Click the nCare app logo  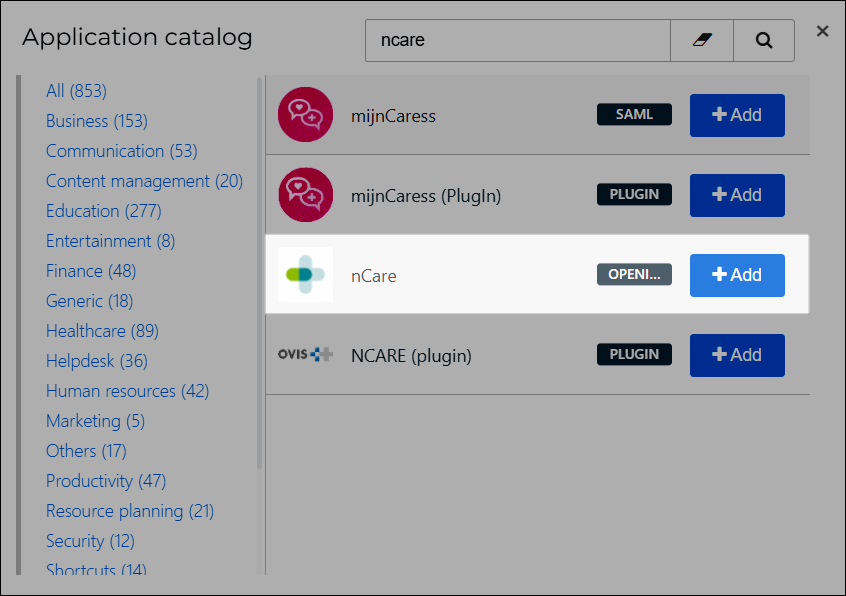305,275
